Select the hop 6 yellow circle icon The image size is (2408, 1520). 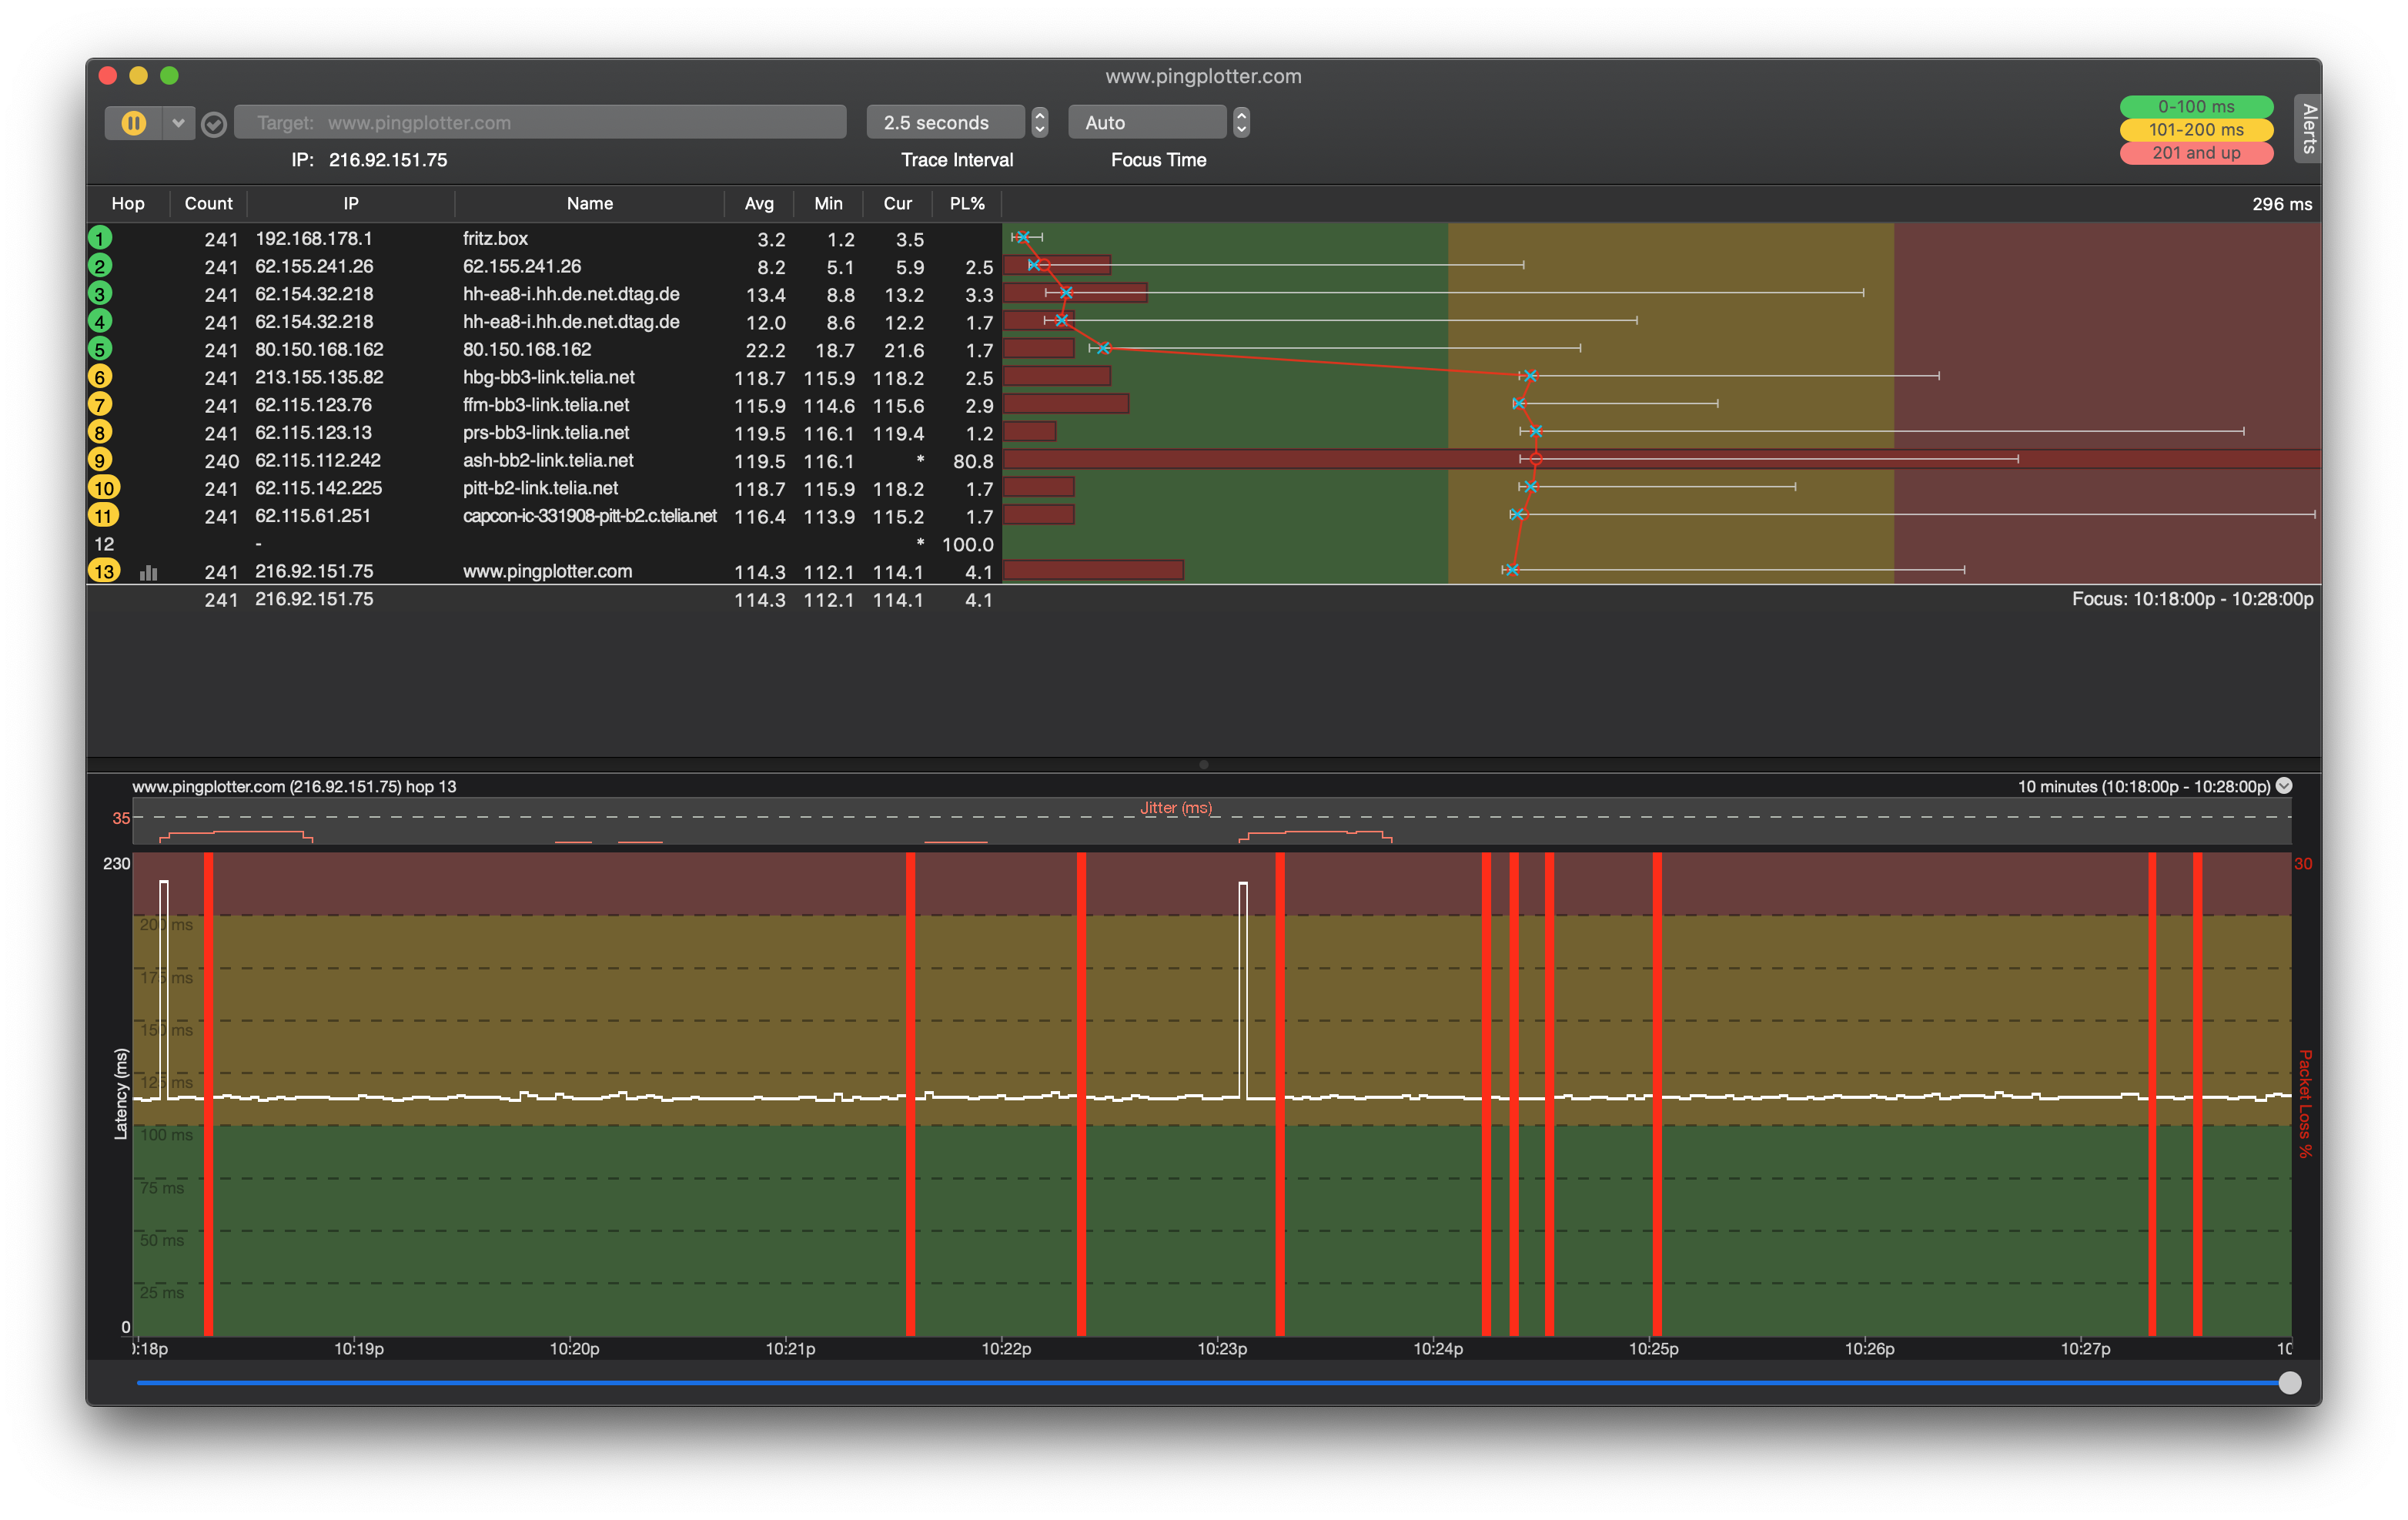100,377
